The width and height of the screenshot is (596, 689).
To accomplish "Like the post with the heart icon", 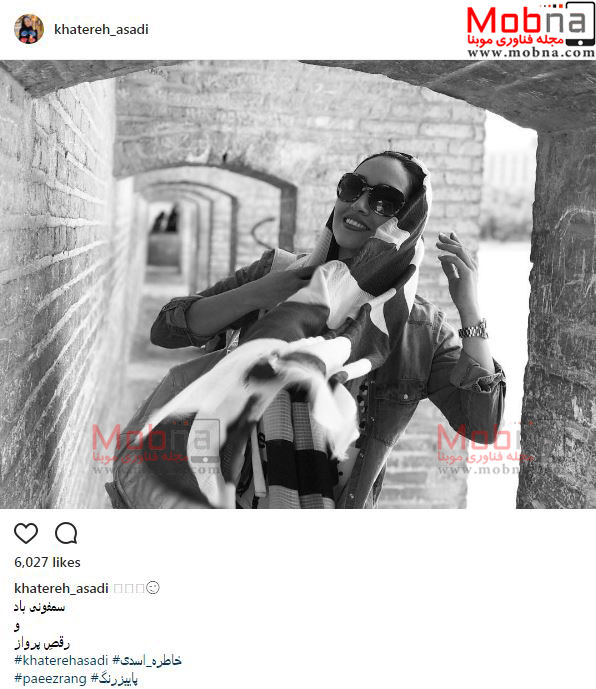I will 26,533.
